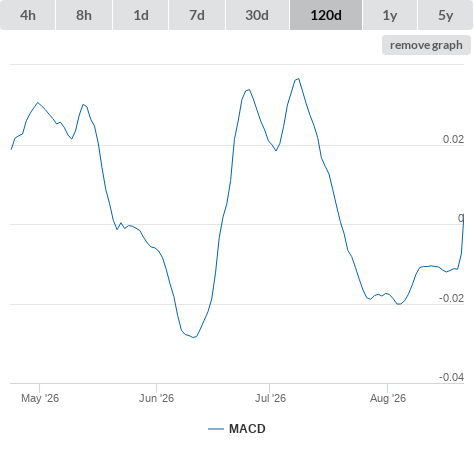Screen dimensions: 474x455
Task: Click the -0.04 y-axis label
Action: tap(451, 377)
